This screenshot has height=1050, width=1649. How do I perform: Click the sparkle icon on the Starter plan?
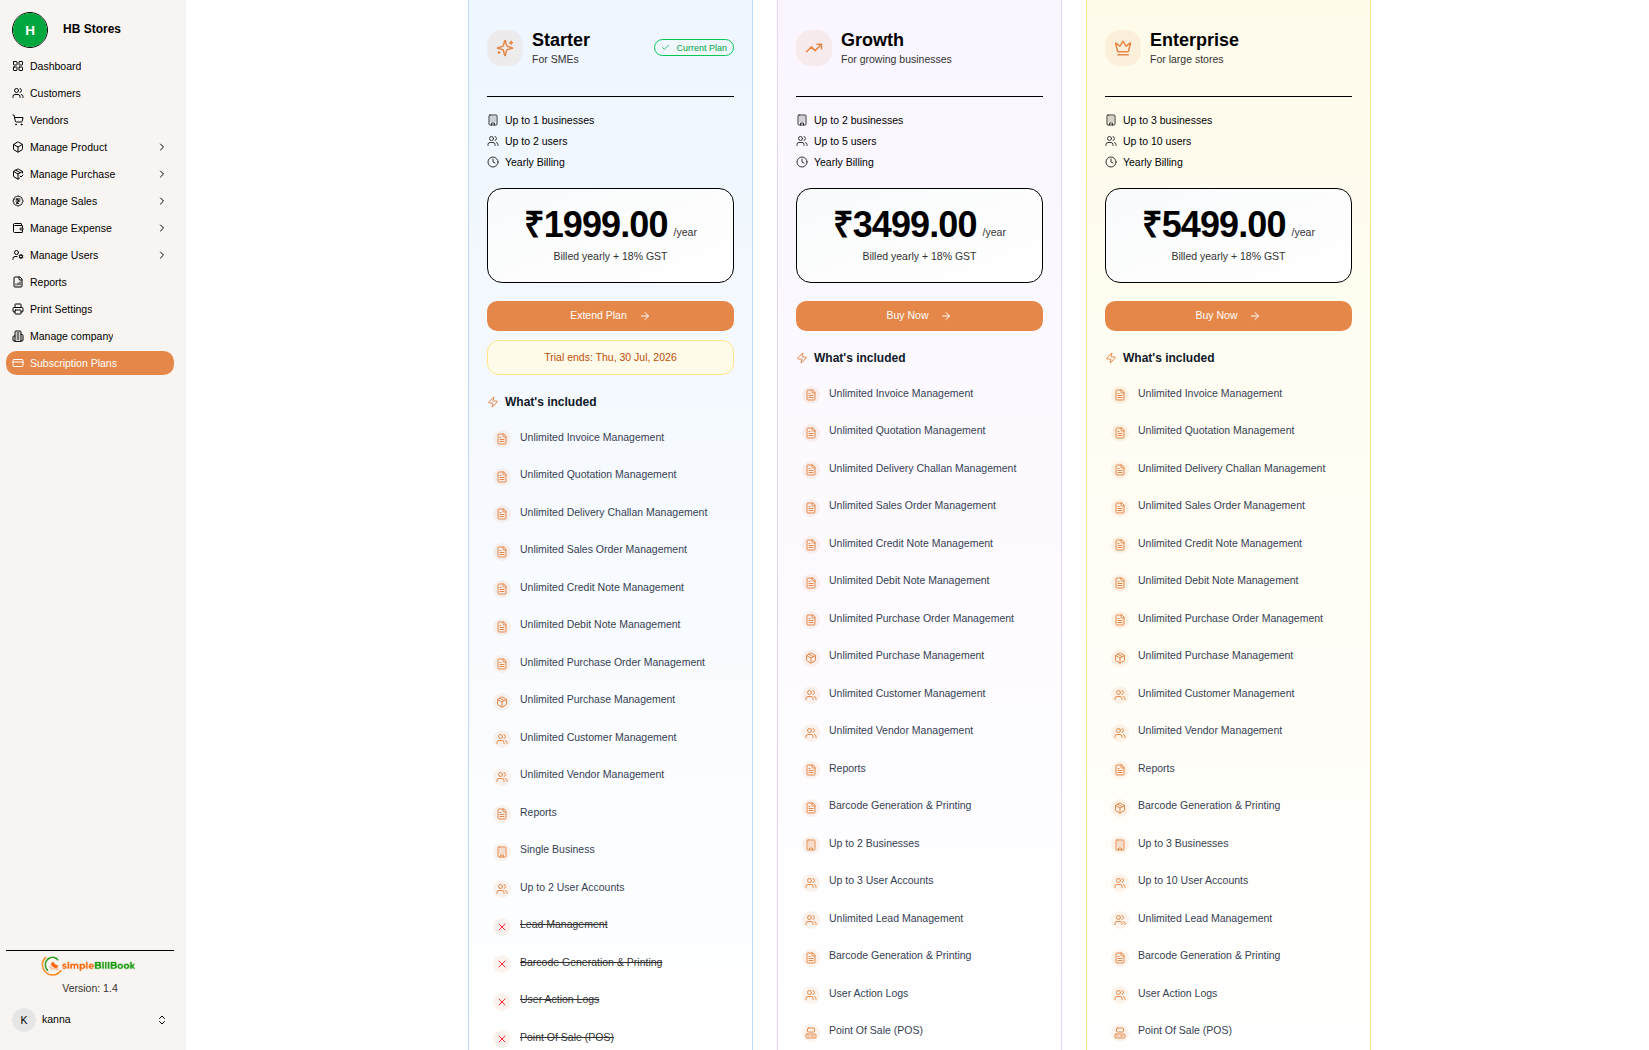pyautogui.click(x=504, y=47)
